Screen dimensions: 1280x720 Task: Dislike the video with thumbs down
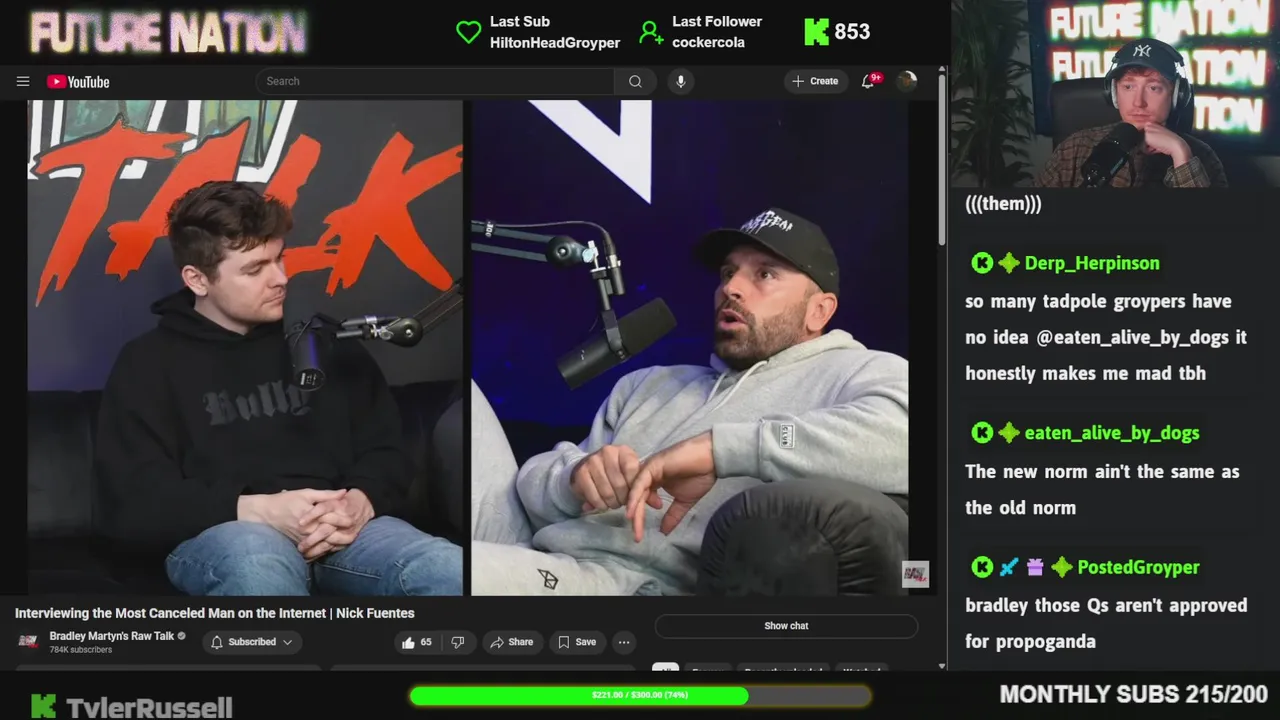457,642
